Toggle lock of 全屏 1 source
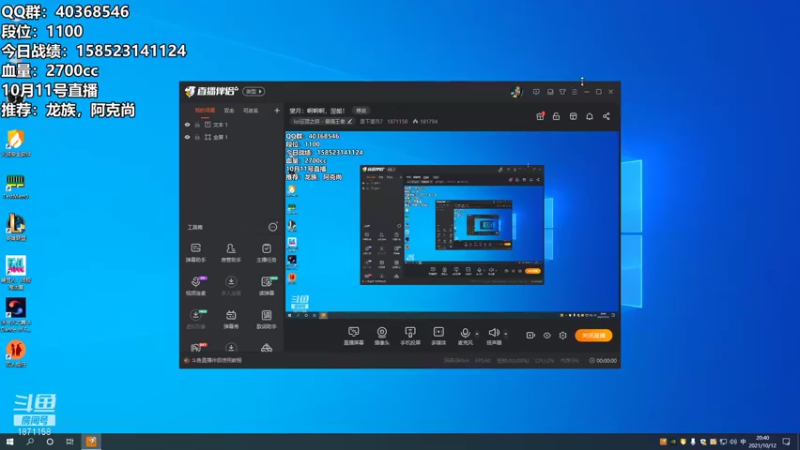800x450 pixels. tap(197, 137)
